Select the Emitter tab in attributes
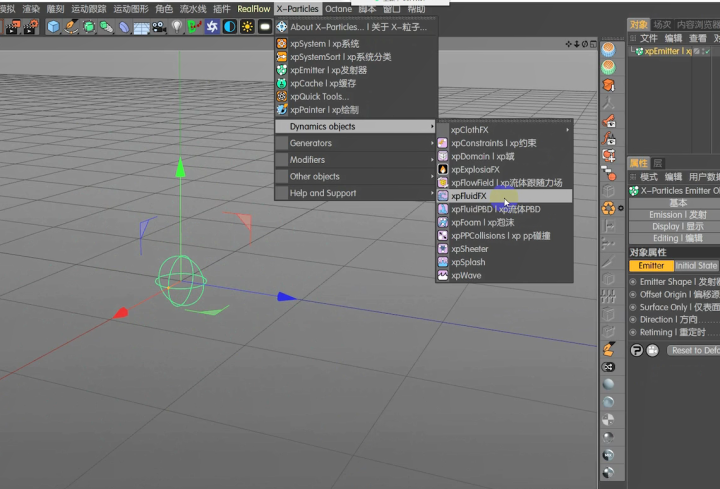The image size is (720, 489). pyautogui.click(x=651, y=266)
